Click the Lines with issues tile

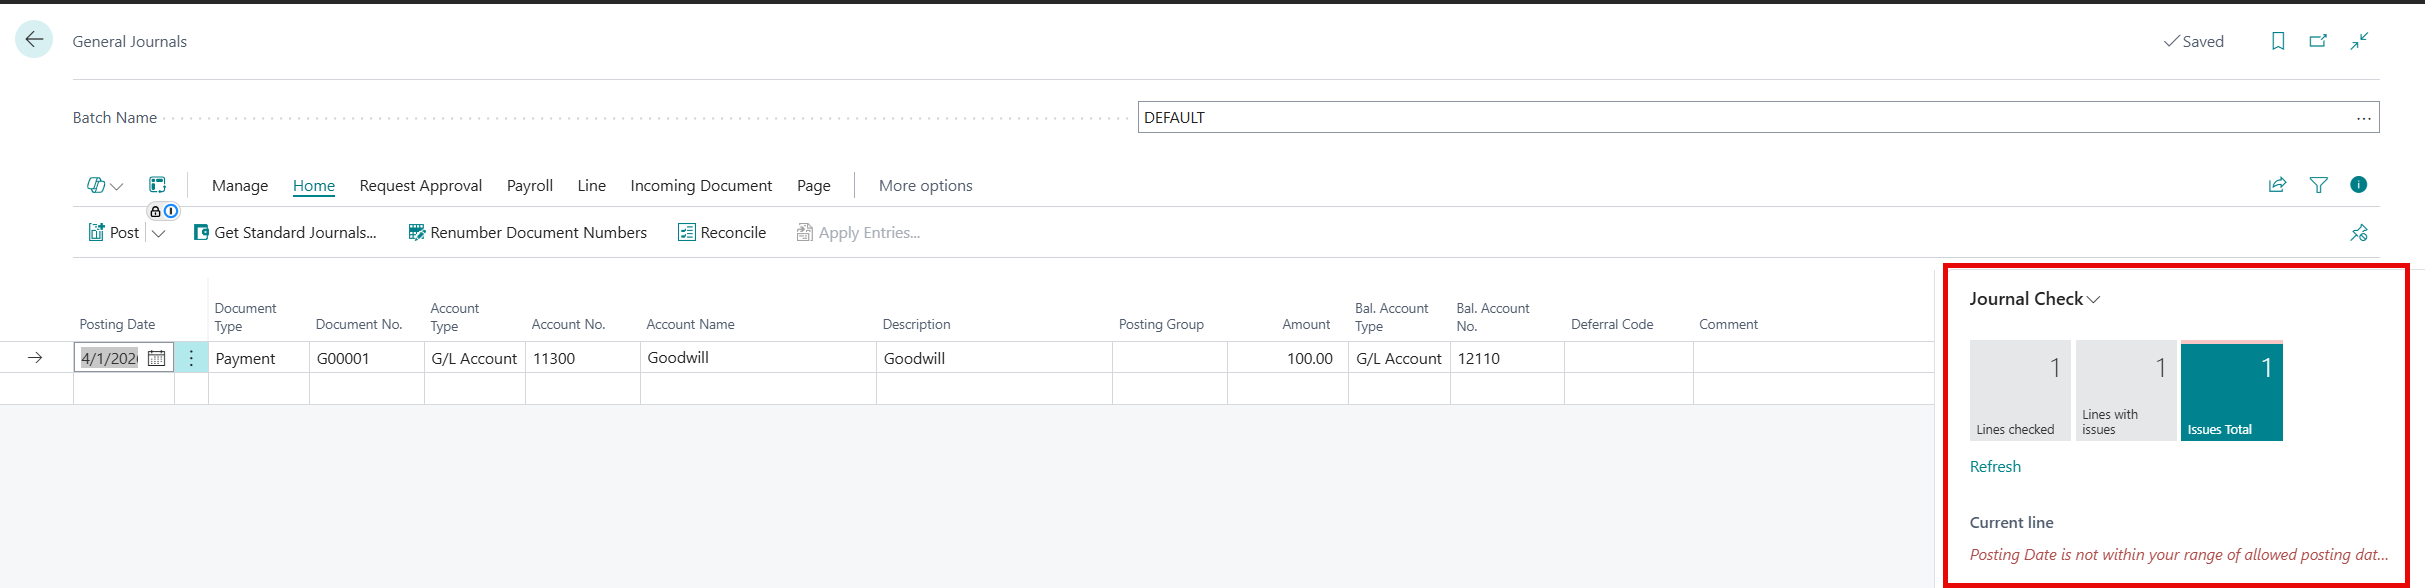2126,391
